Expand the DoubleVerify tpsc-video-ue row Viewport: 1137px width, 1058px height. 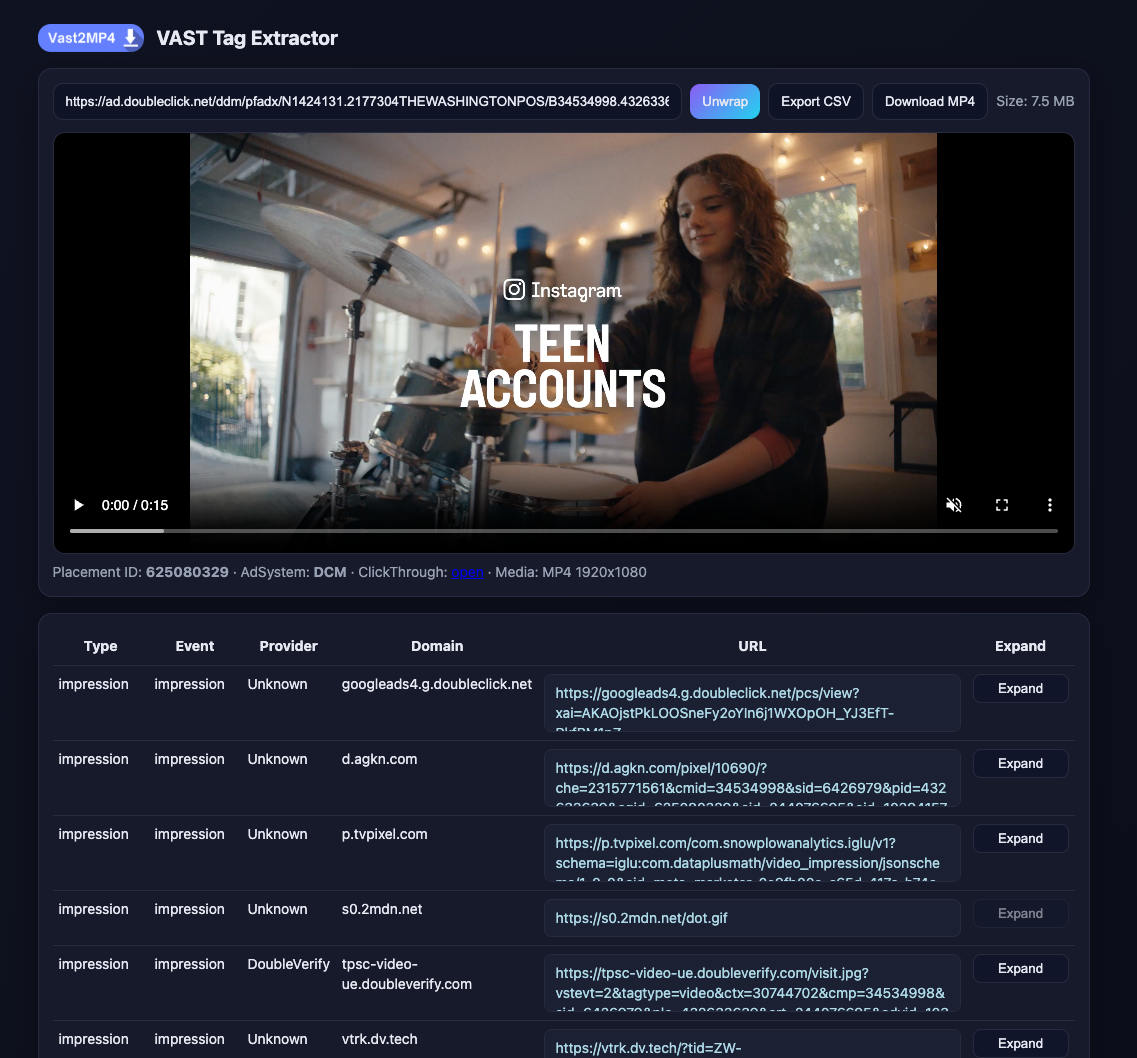coord(1019,968)
